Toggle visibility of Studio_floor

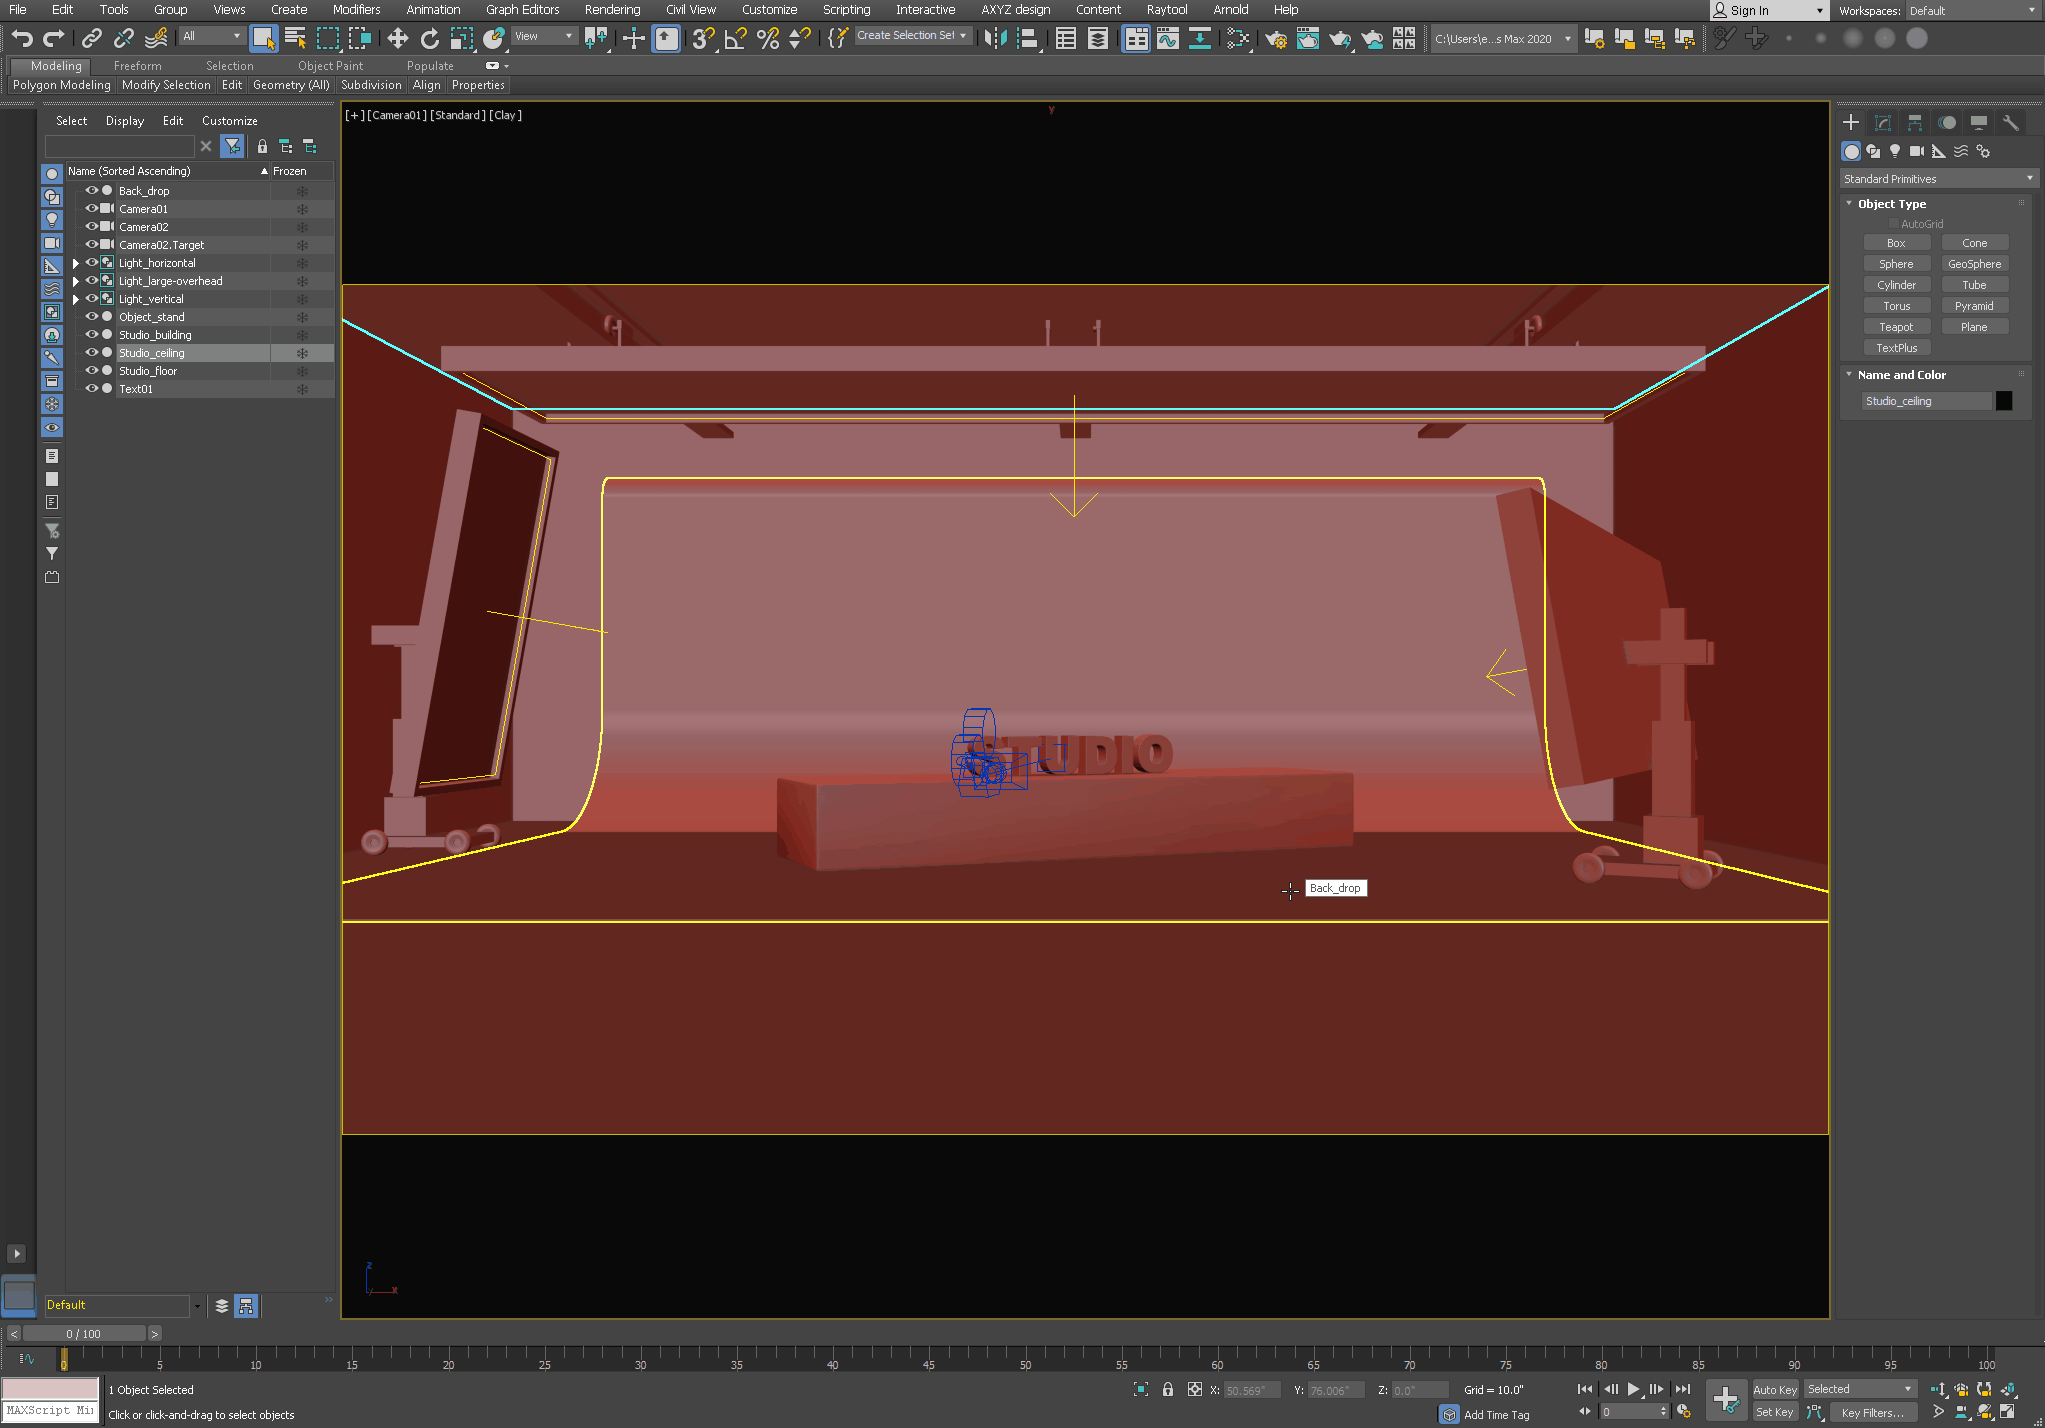[91, 370]
